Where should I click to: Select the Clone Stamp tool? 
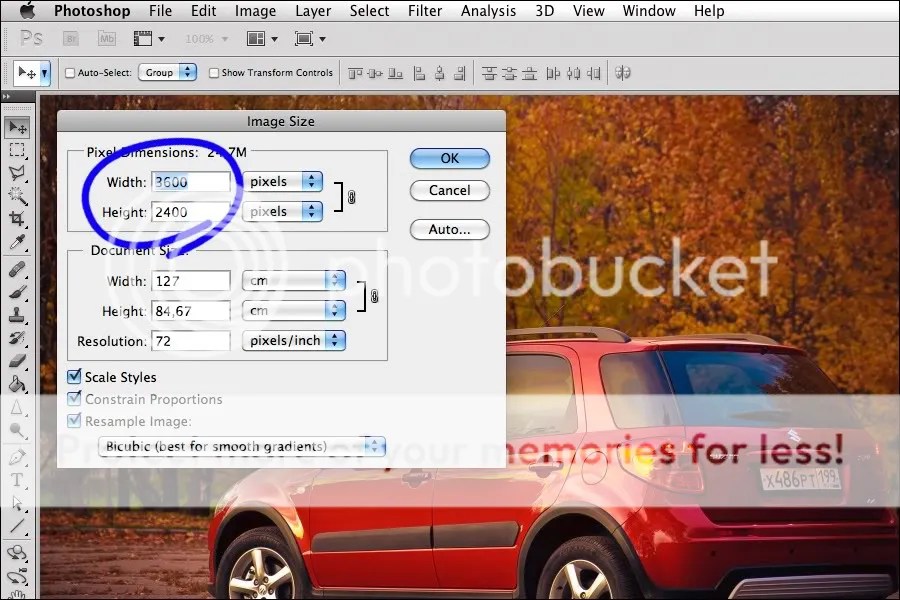[x=17, y=315]
